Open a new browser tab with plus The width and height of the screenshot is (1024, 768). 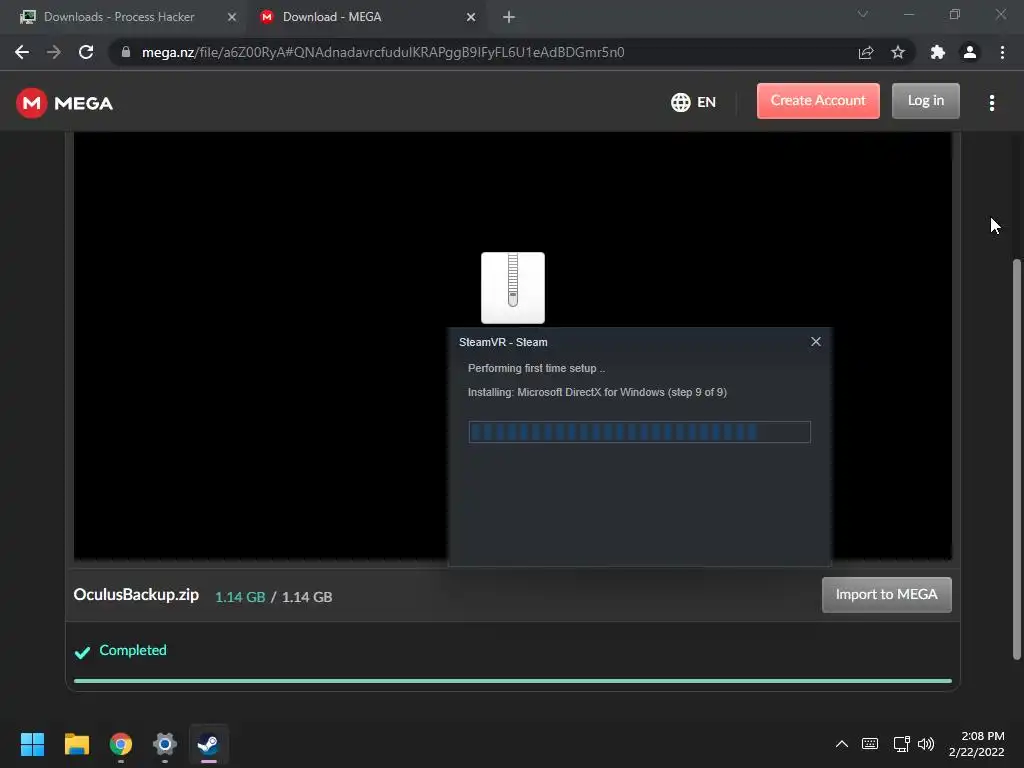[x=509, y=17]
